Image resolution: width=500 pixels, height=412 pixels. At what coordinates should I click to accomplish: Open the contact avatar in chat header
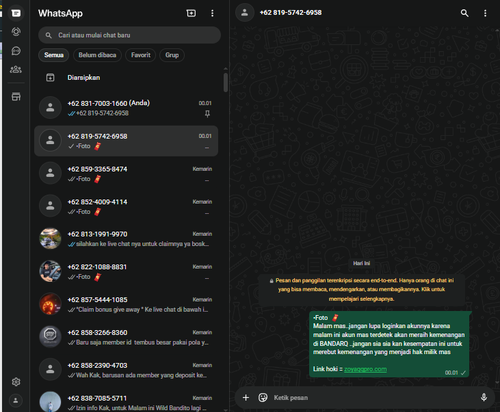(x=244, y=13)
